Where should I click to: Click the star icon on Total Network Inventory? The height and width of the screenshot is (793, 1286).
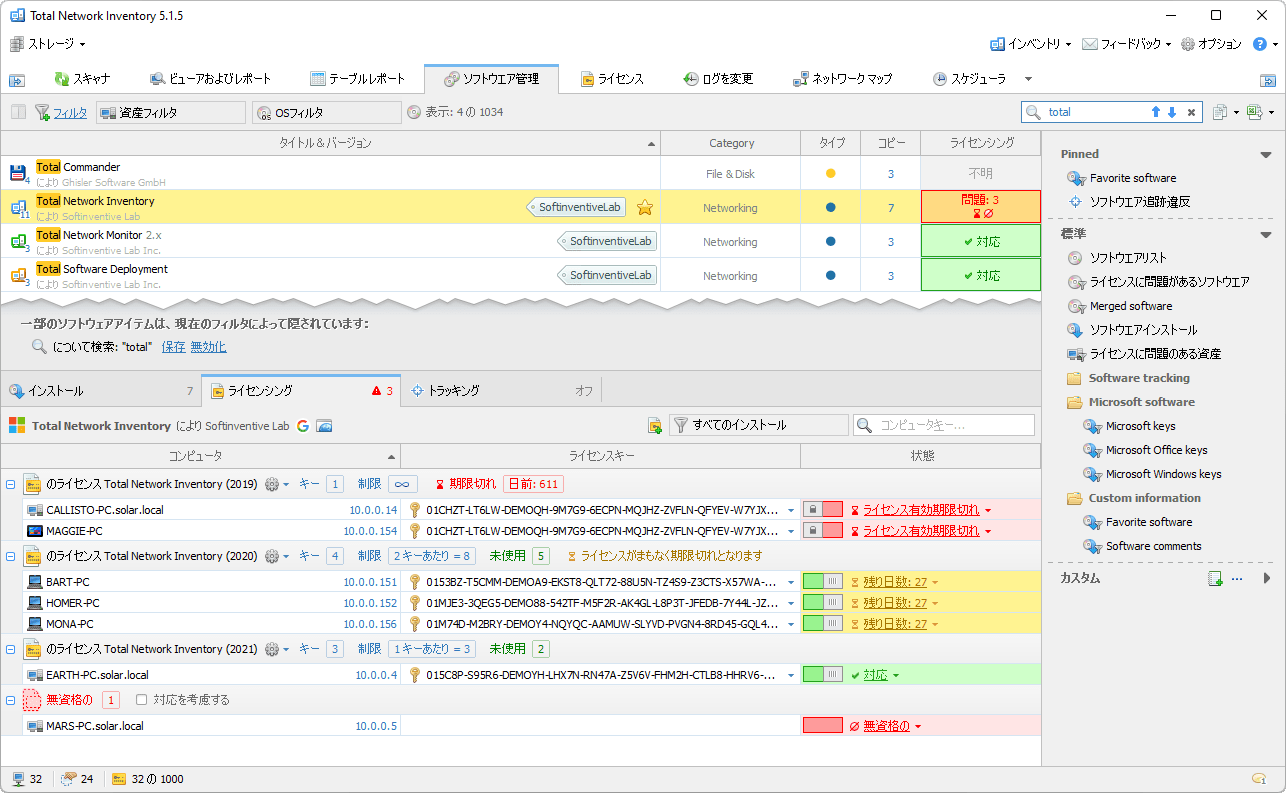[x=645, y=208]
